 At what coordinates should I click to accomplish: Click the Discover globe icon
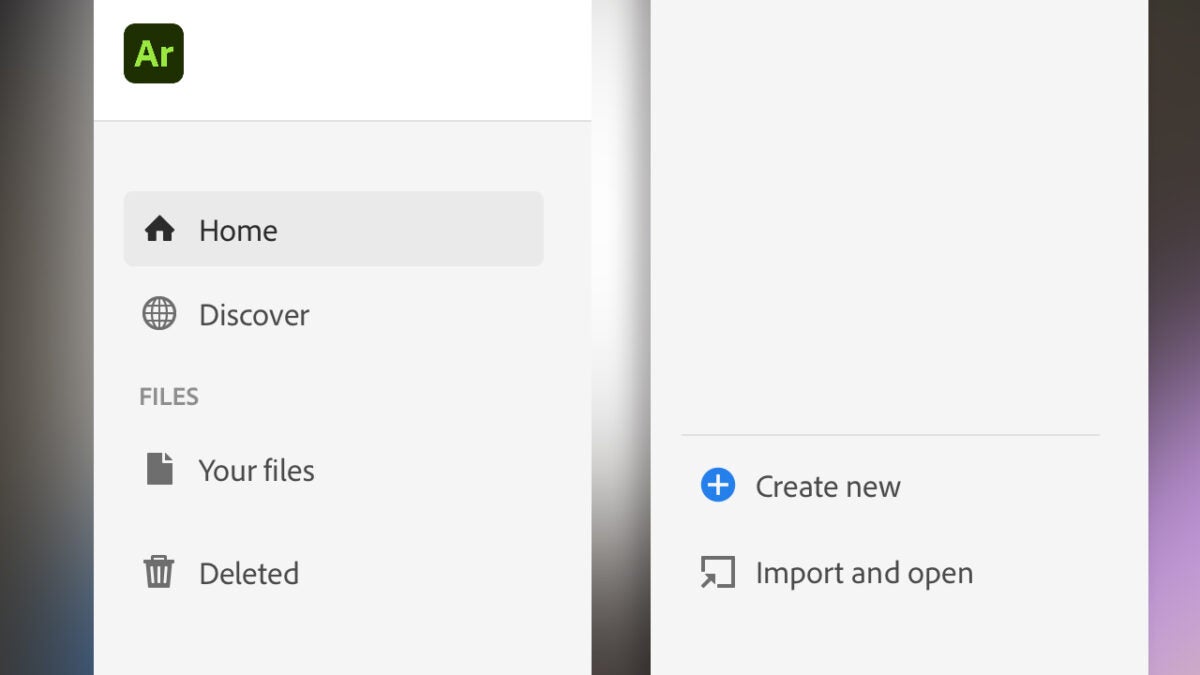coord(159,314)
